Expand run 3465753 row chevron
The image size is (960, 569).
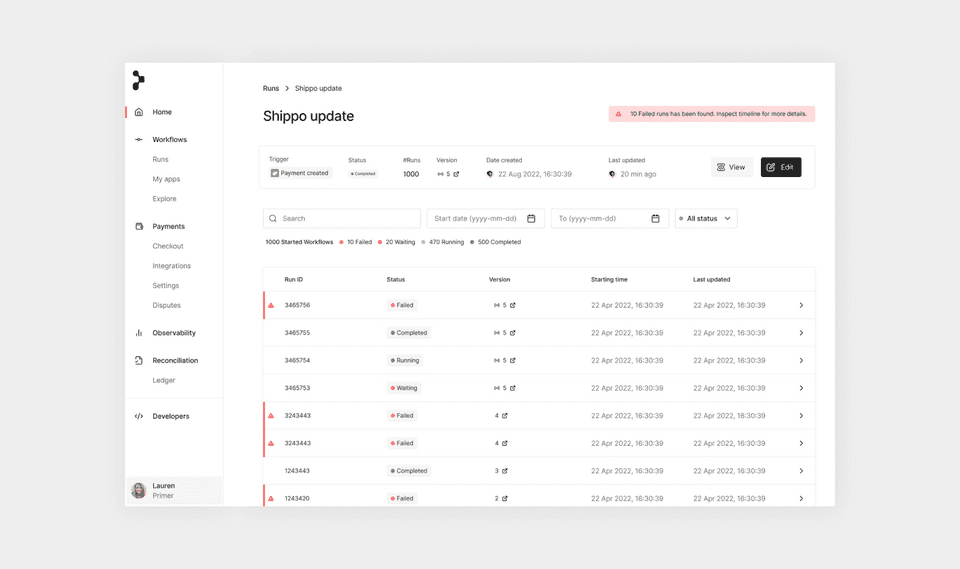coord(801,388)
